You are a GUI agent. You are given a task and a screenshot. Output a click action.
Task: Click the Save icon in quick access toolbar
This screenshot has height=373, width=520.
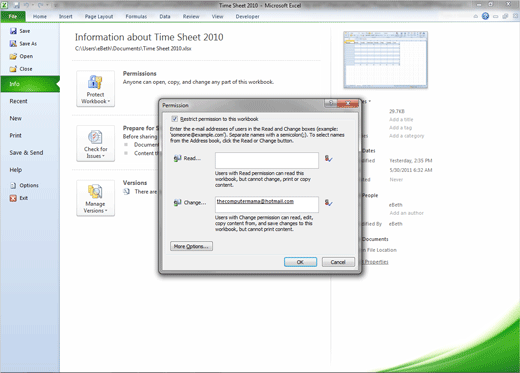coord(16,5)
